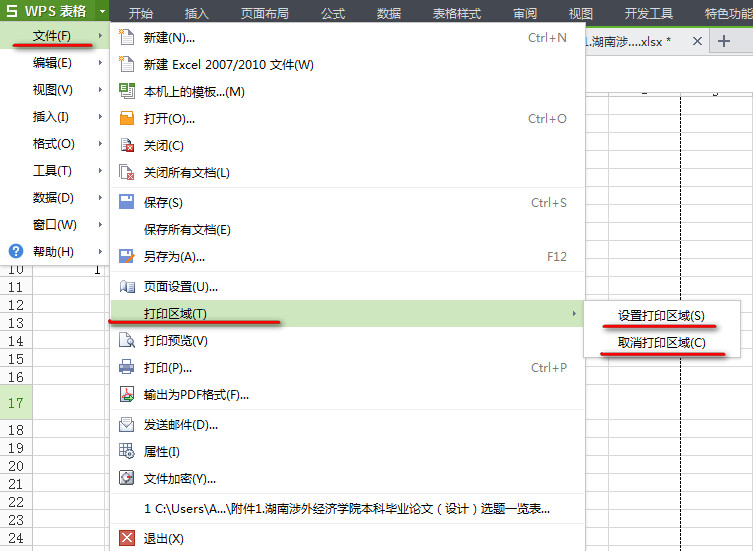Click the icon beside 关闭所有文档(L)
This screenshot has height=551, width=753.
pyautogui.click(x=127, y=172)
